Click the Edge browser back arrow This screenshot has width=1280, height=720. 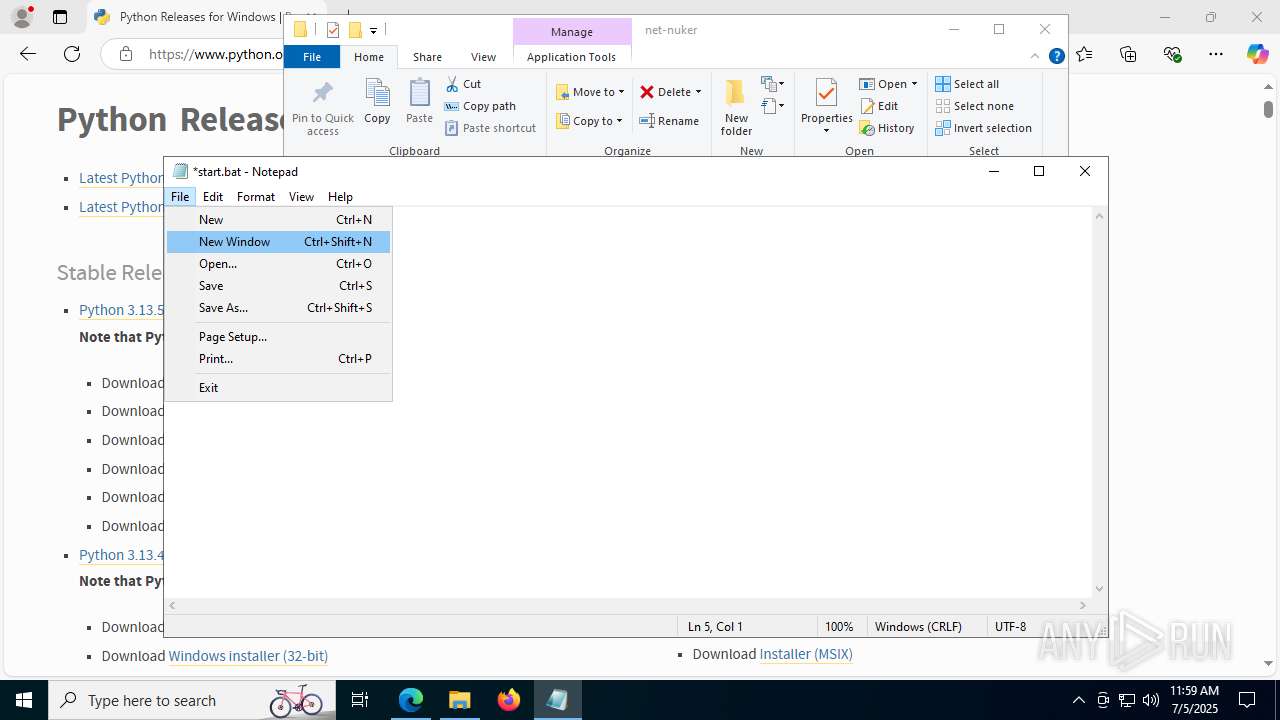(28, 54)
